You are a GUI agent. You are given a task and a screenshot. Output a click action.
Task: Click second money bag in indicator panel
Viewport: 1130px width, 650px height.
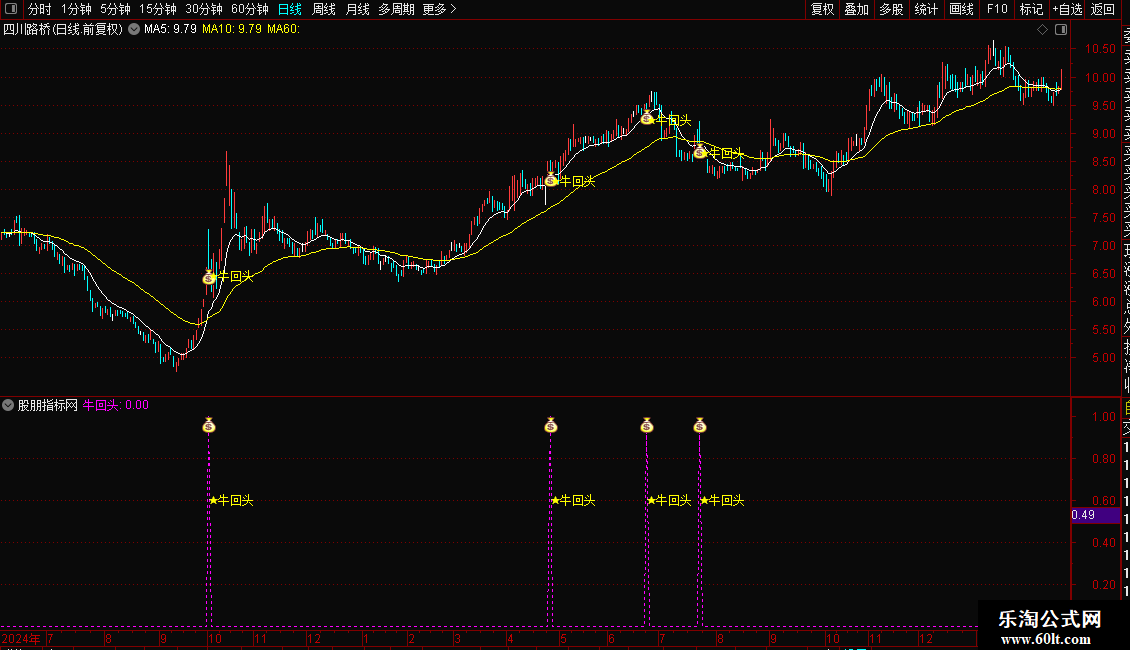pos(551,425)
